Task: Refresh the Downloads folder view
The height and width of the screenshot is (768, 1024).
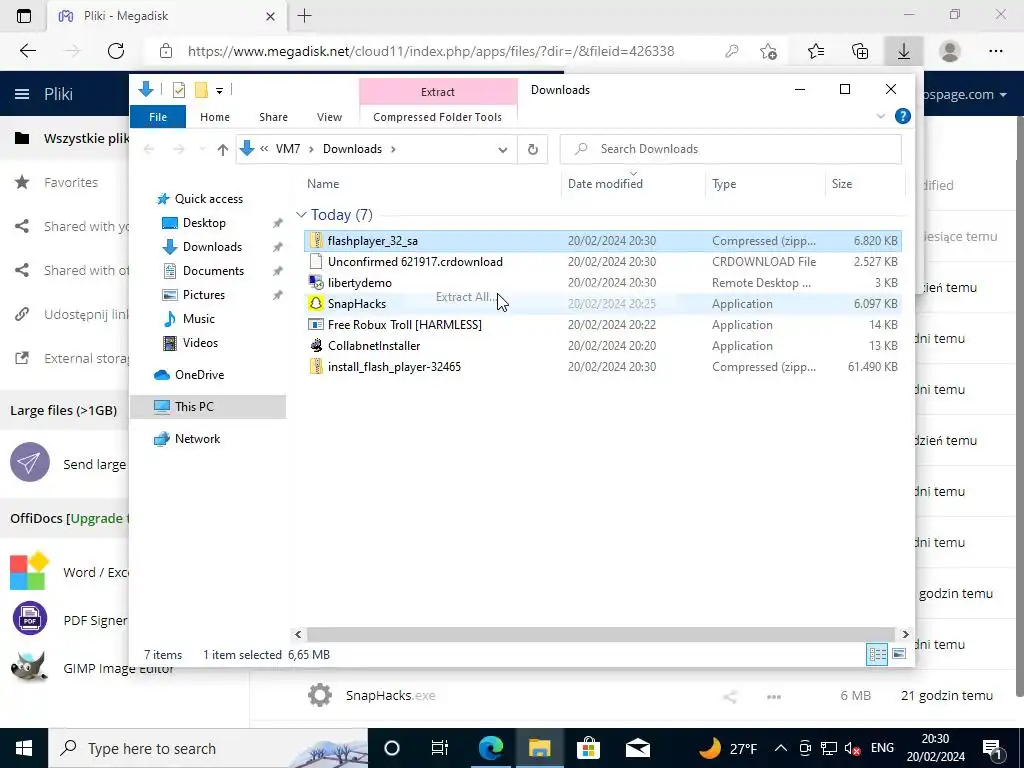Action: coord(533,150)
